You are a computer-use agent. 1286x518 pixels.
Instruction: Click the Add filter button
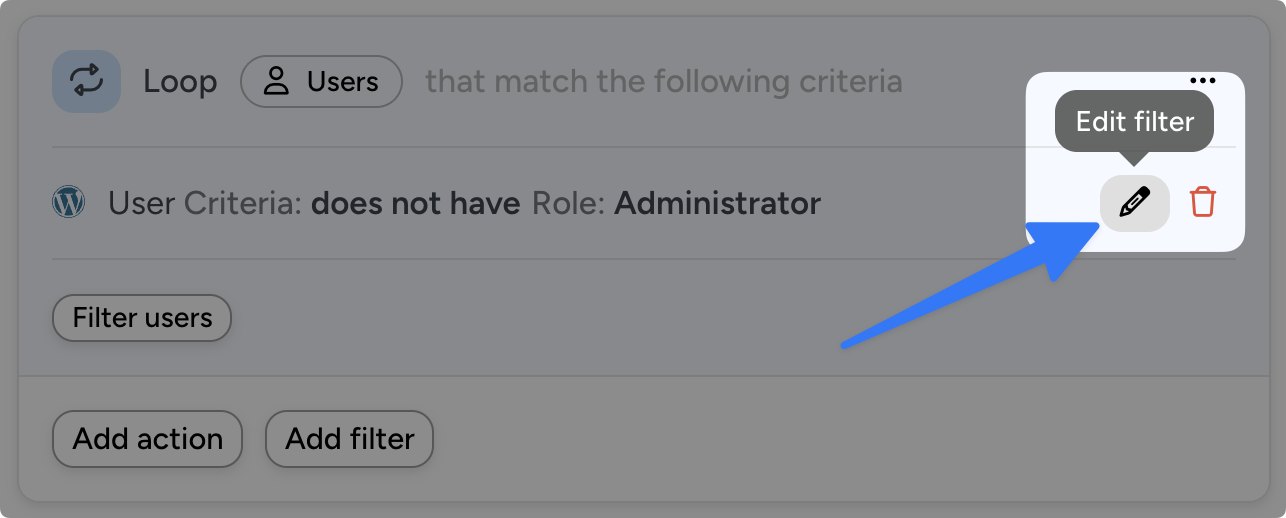tap(349, 439)
